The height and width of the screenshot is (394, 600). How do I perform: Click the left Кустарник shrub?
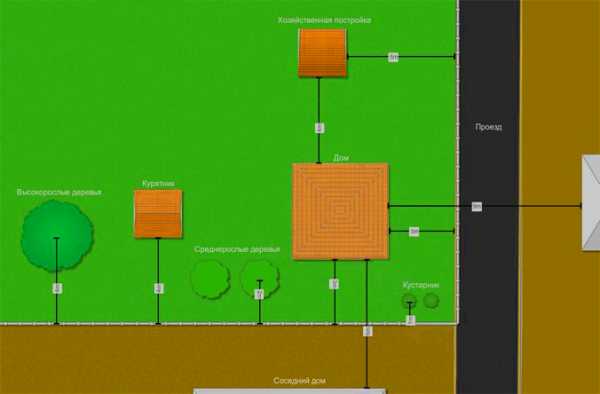click(x=409, y=301)
